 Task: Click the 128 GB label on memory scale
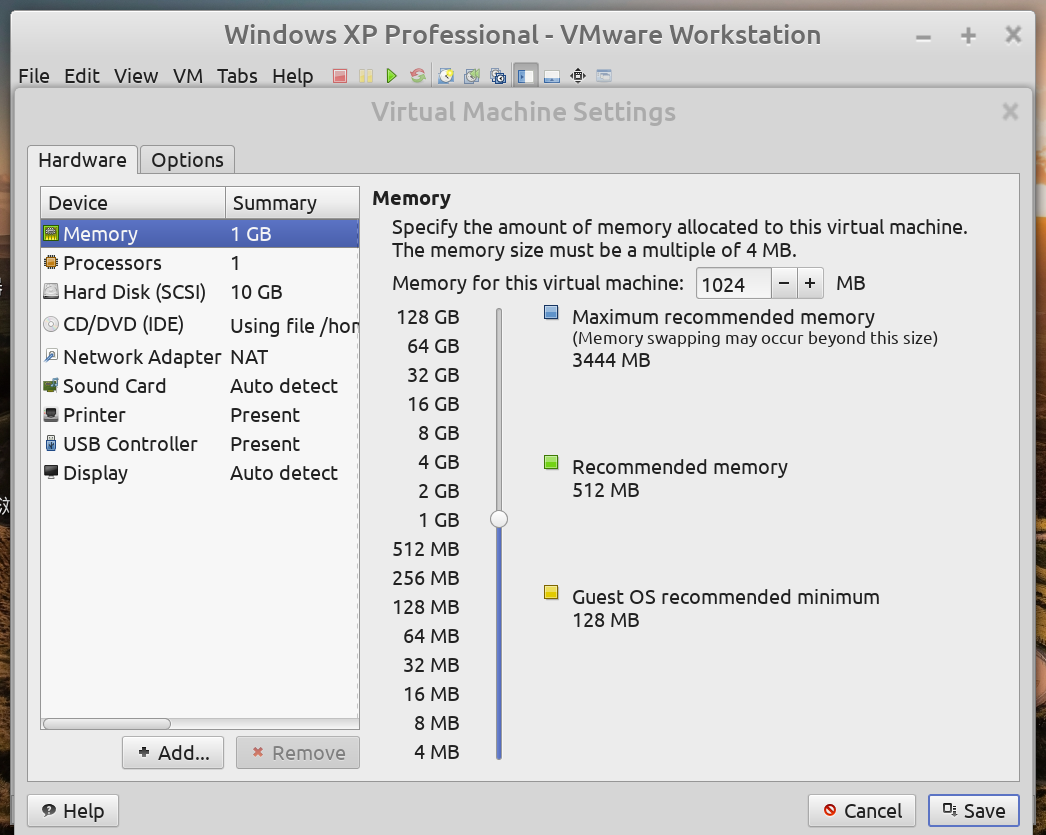pos(428,317)
